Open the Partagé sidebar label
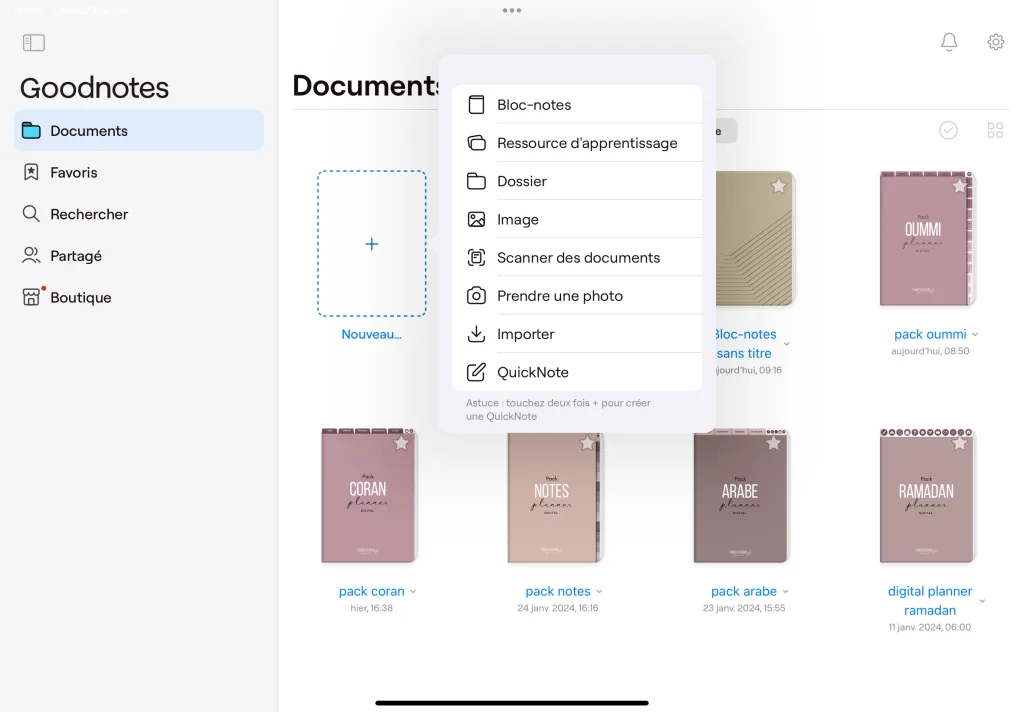 coord(76,256)
